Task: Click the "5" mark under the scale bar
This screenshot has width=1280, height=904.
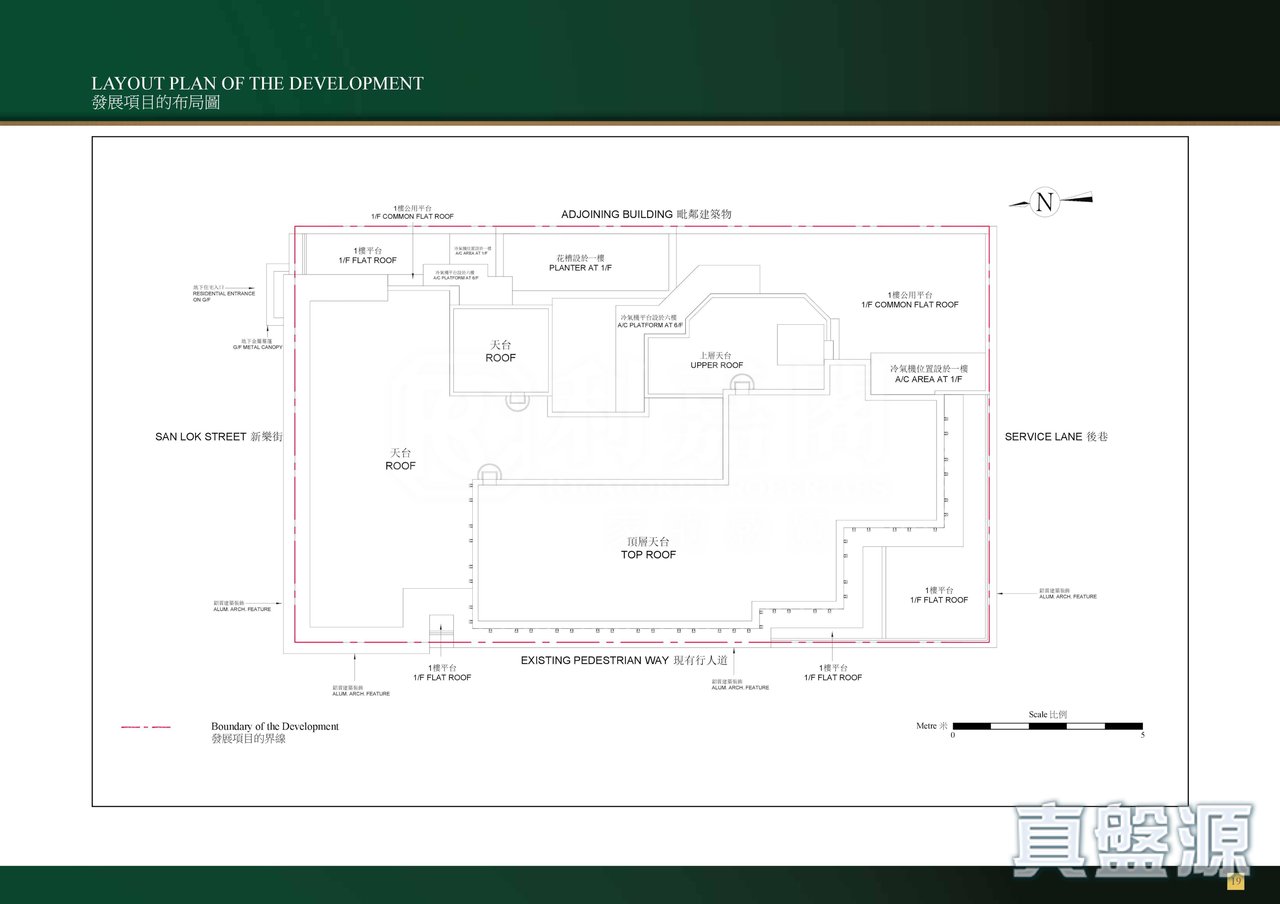Action: click(x=1143, y=735)
